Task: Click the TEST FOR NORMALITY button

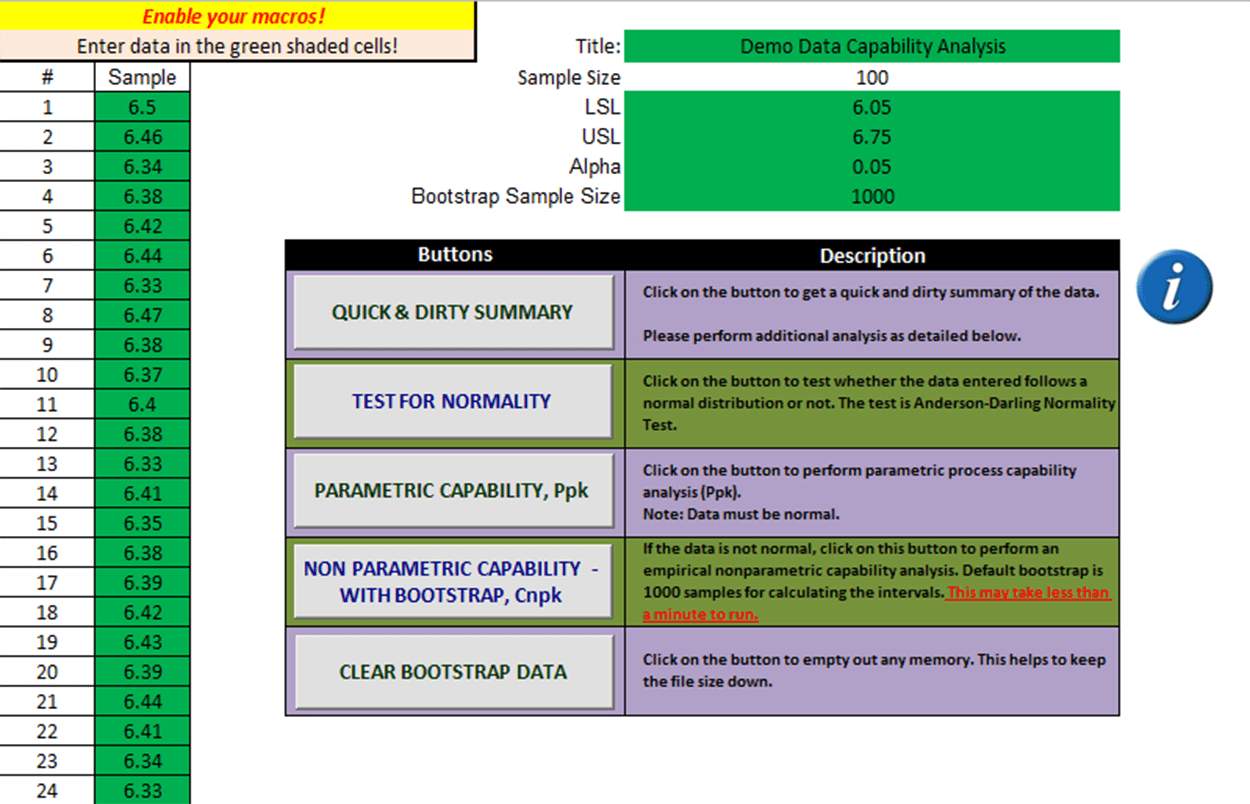Action: pyautogui.click(x=453, y=401)
